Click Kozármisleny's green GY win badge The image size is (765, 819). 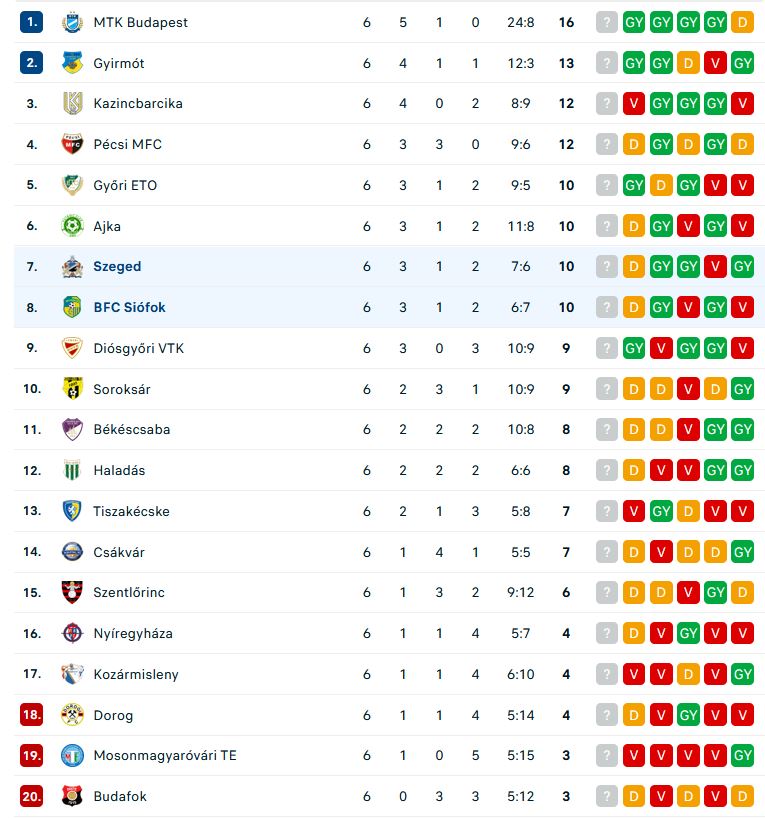[x=743, y=674]
